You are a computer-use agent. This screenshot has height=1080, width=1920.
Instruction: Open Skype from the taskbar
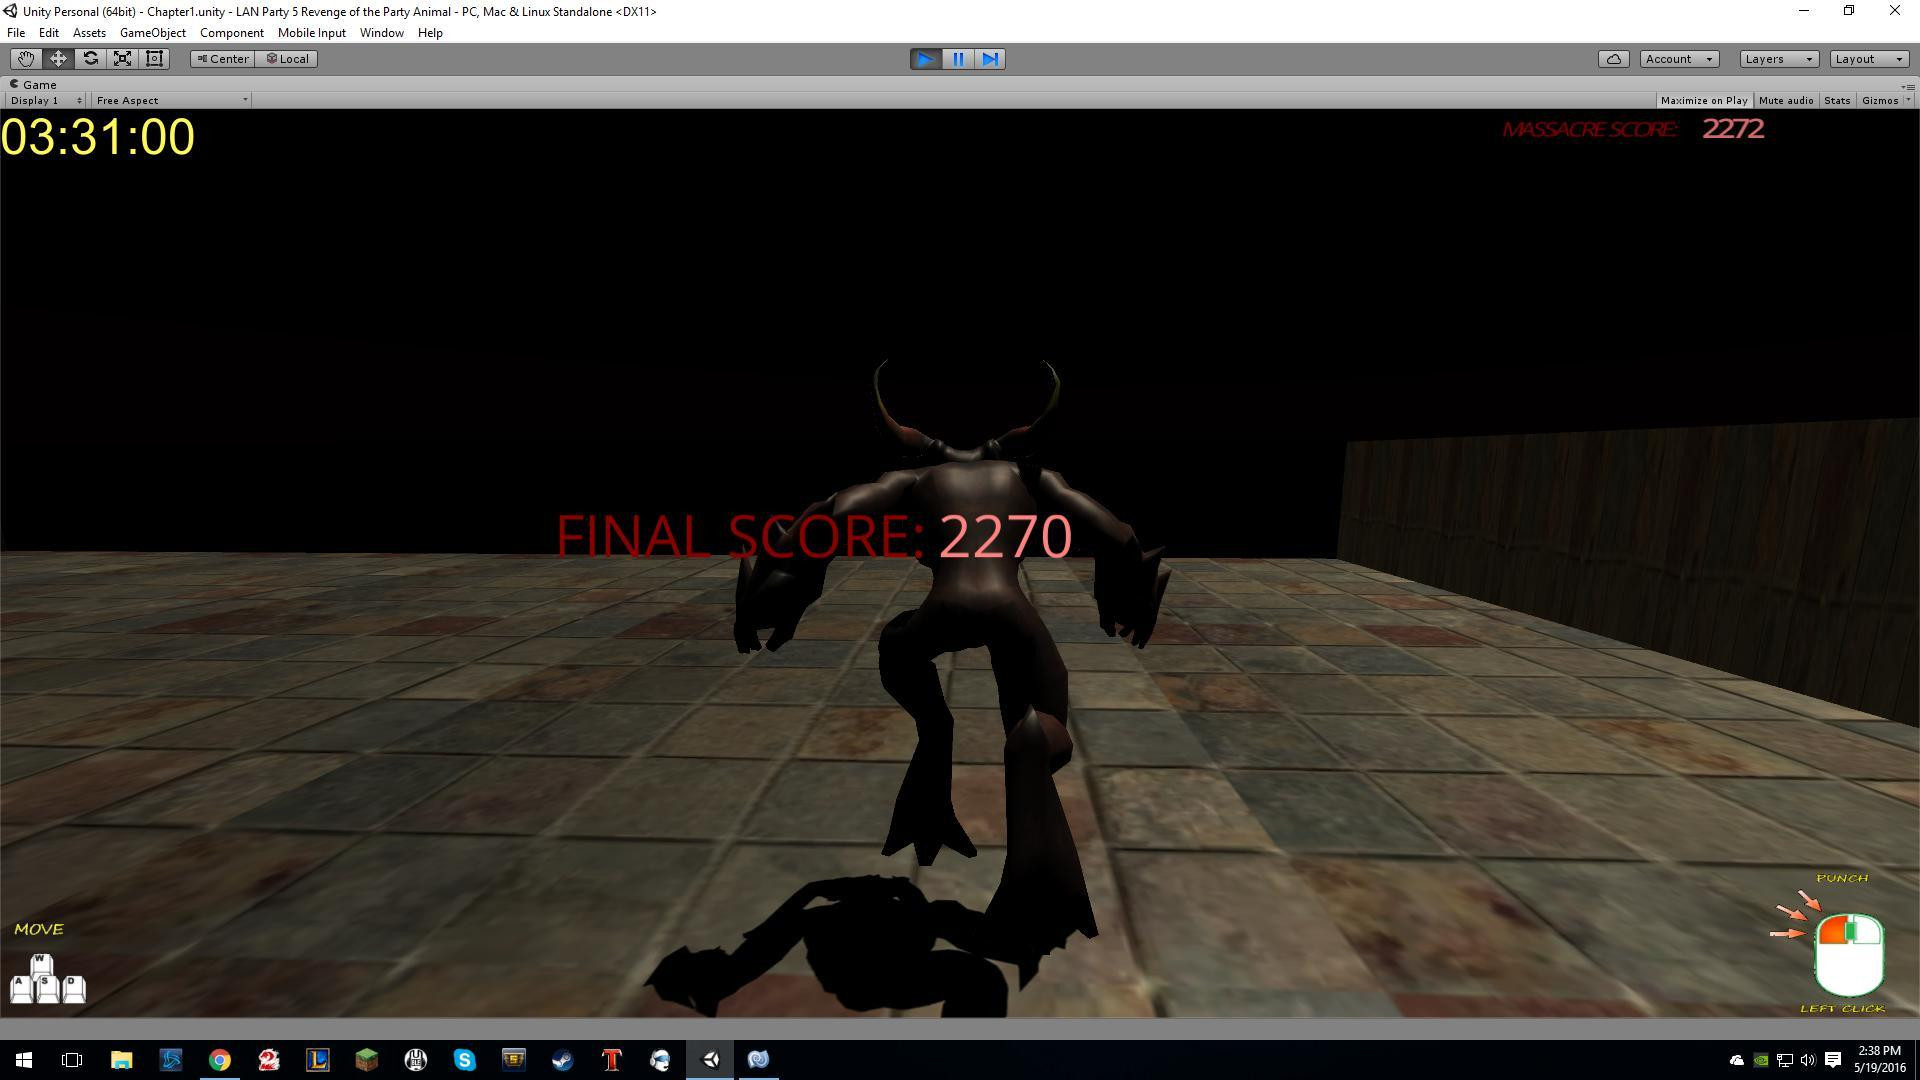[x=464, y=1060]
